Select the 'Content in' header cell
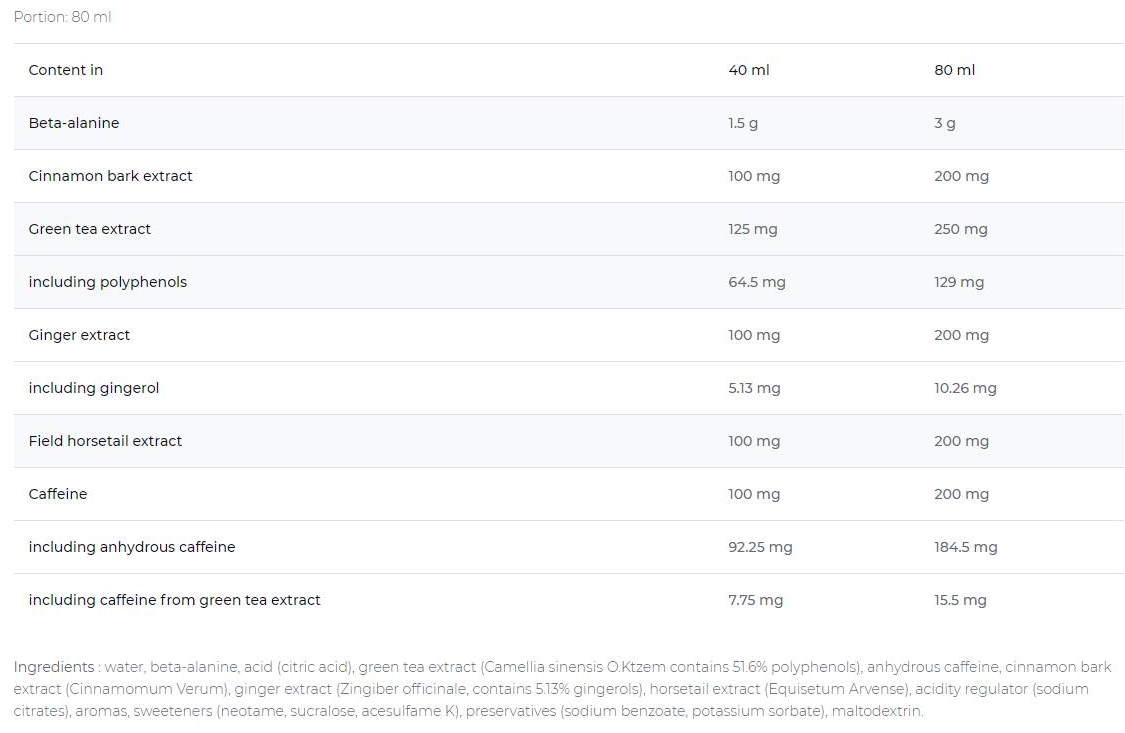Image resolution: width=1125 pixels, height=733 pixels. click(x=66, y=70)
